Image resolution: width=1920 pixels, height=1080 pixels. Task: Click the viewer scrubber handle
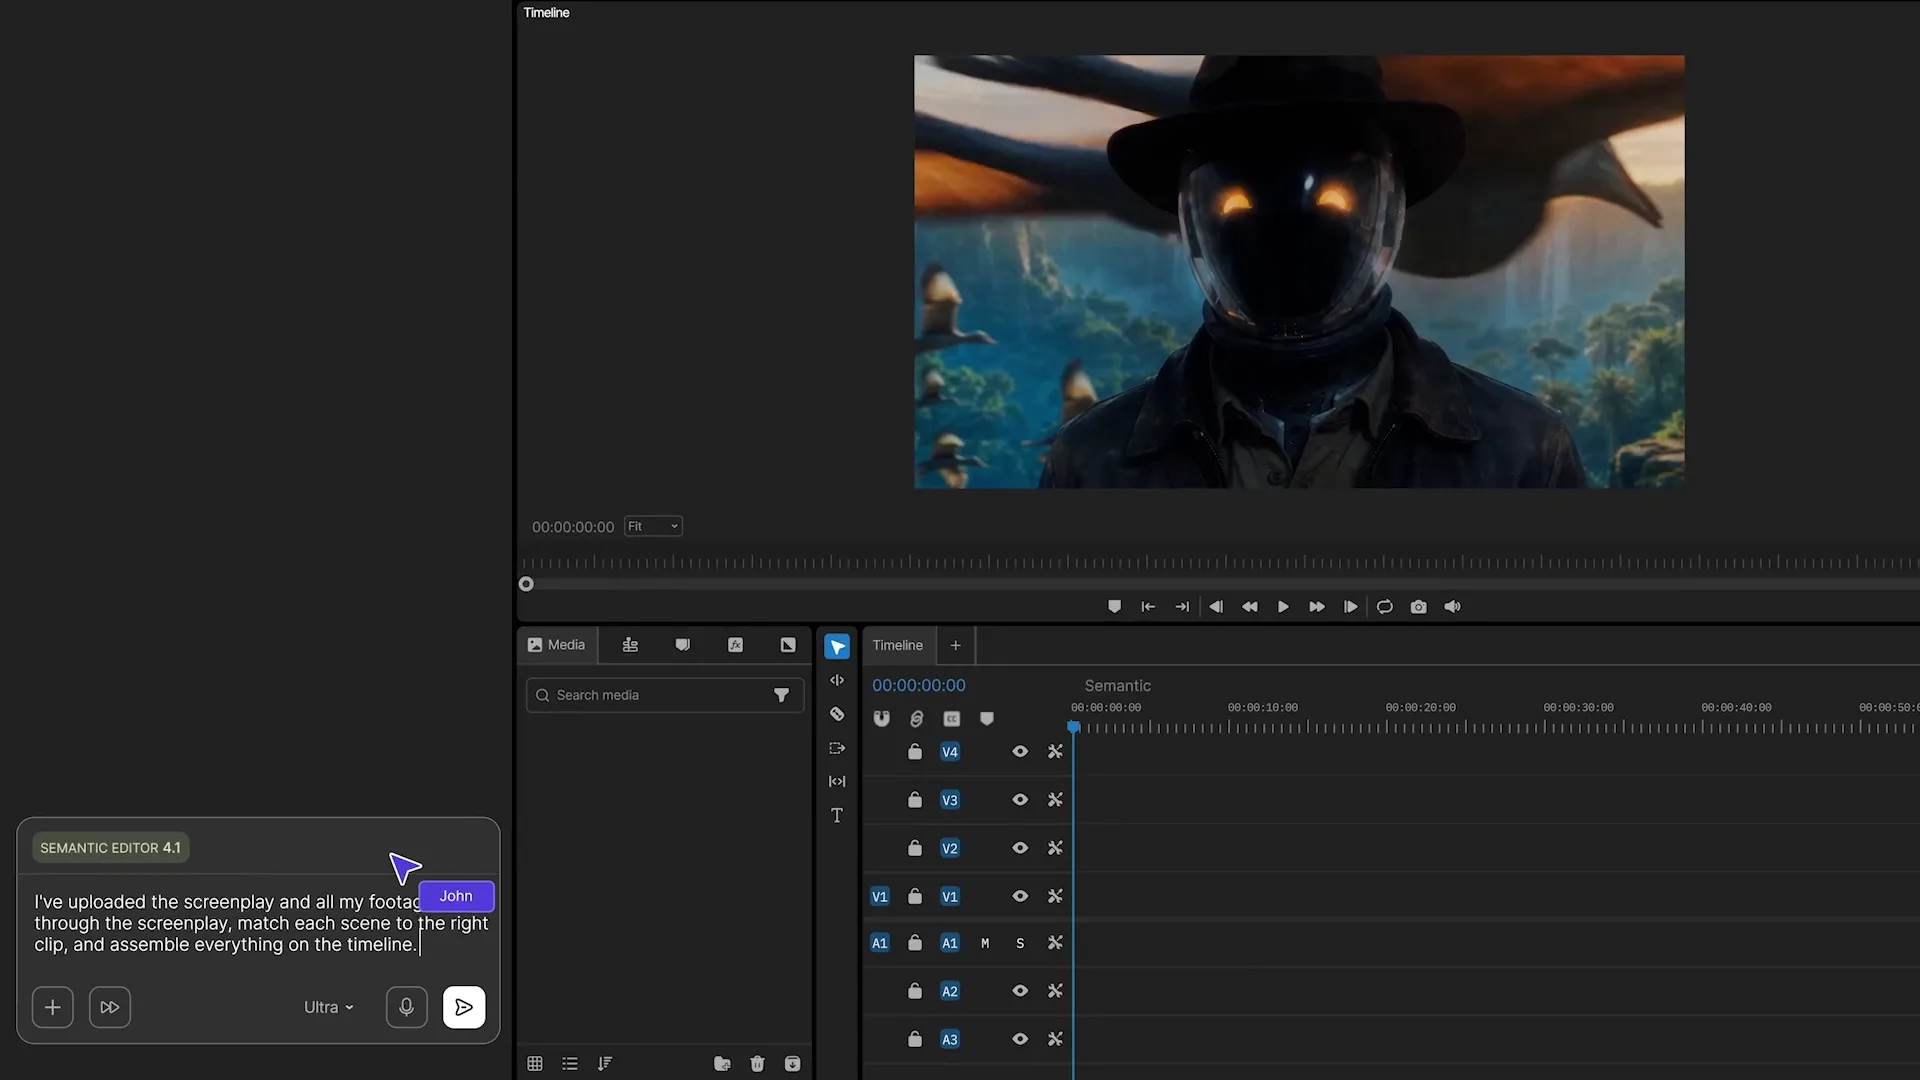[526, 584]
